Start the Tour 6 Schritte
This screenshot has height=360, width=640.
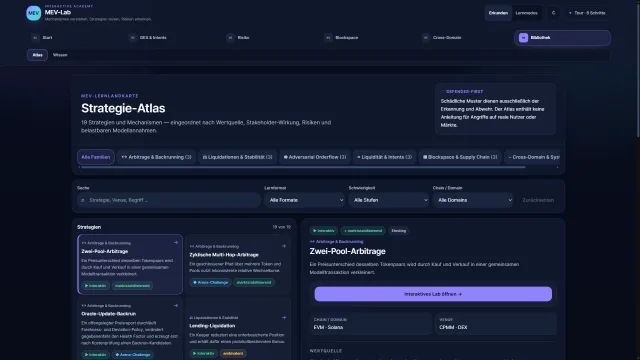[x=587, y=13]
